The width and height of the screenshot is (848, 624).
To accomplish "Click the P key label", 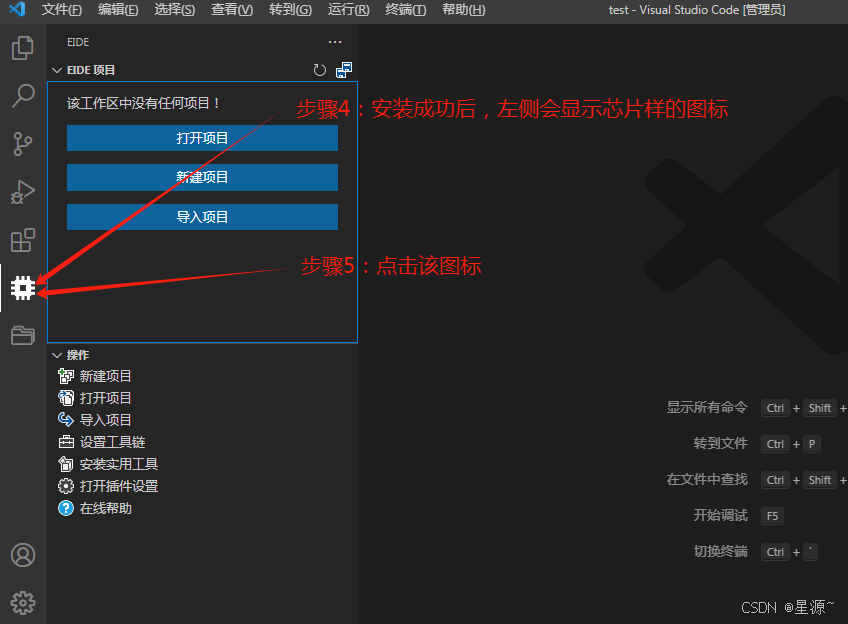I will pos(812,444).
